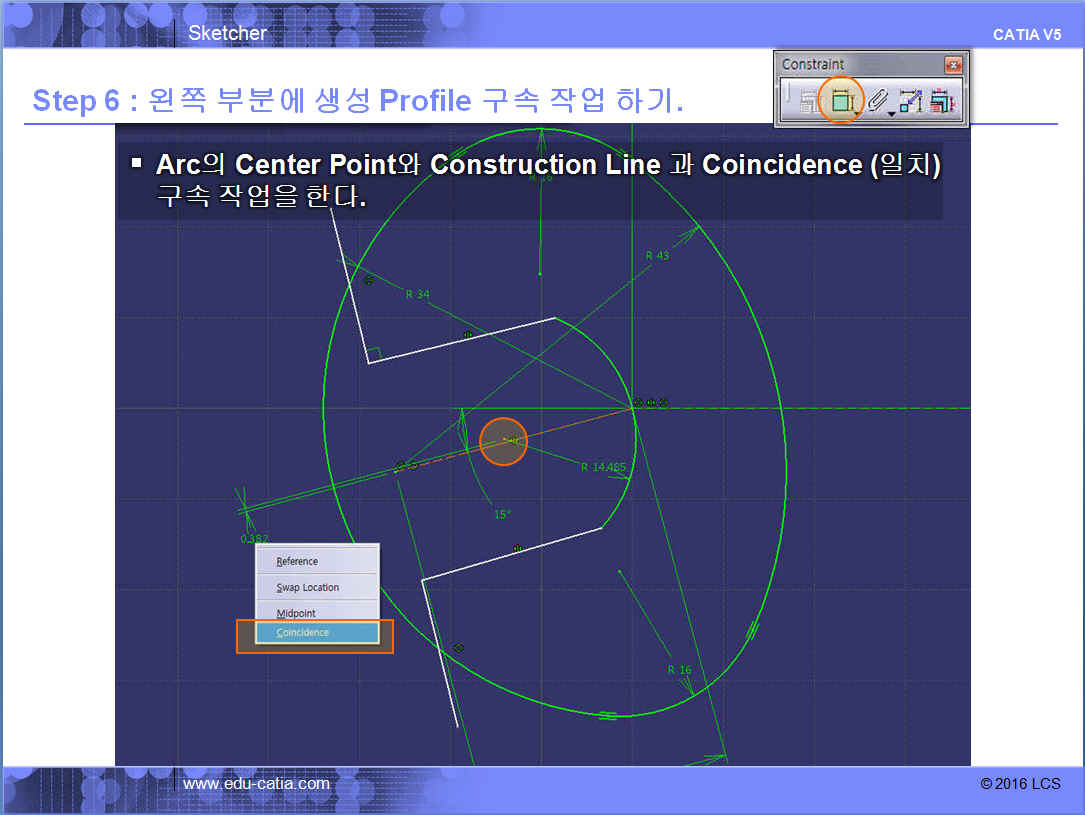The height and width of the screenshot is (815, 1085).
Task: Select Reference in the context menu
Action: click(297, 561)
